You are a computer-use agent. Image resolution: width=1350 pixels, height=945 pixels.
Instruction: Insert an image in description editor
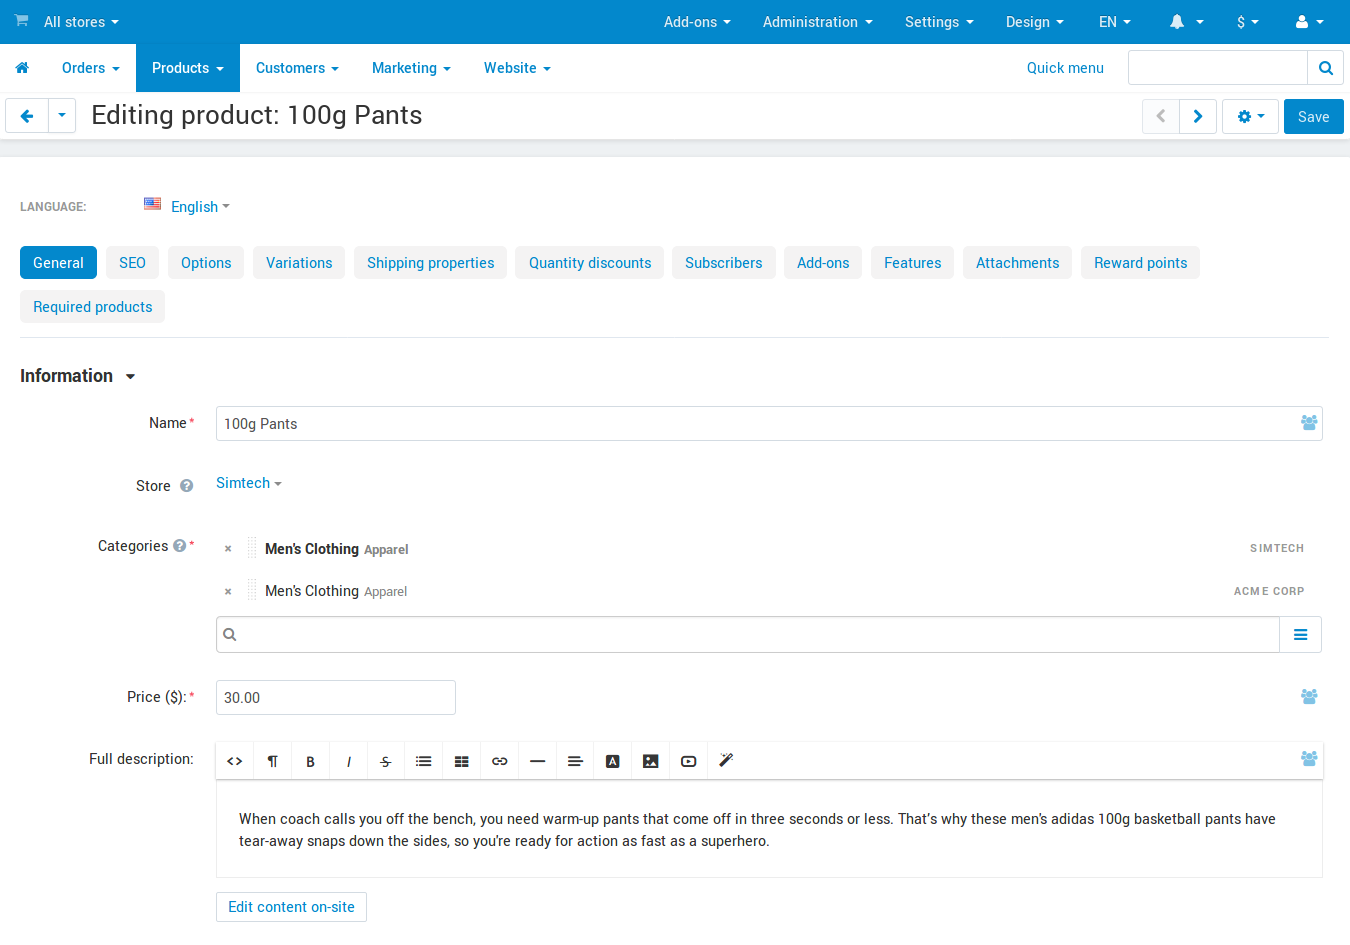click(651, 761)
